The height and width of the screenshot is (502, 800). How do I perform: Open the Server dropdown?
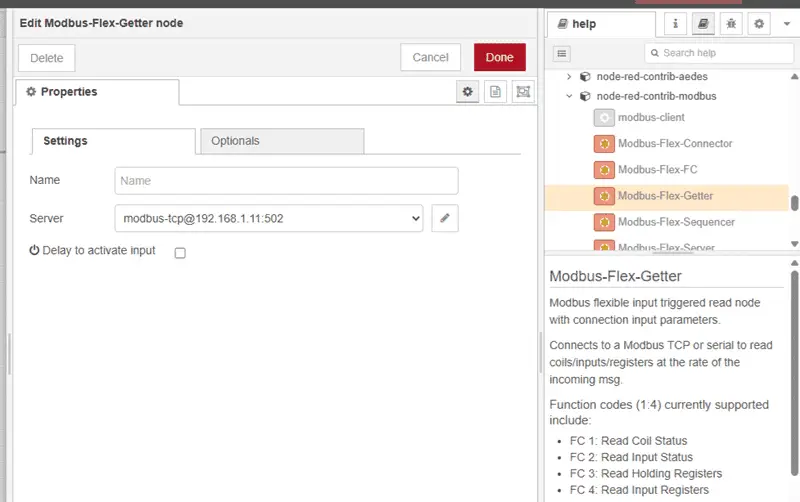[x=269, y=218]
